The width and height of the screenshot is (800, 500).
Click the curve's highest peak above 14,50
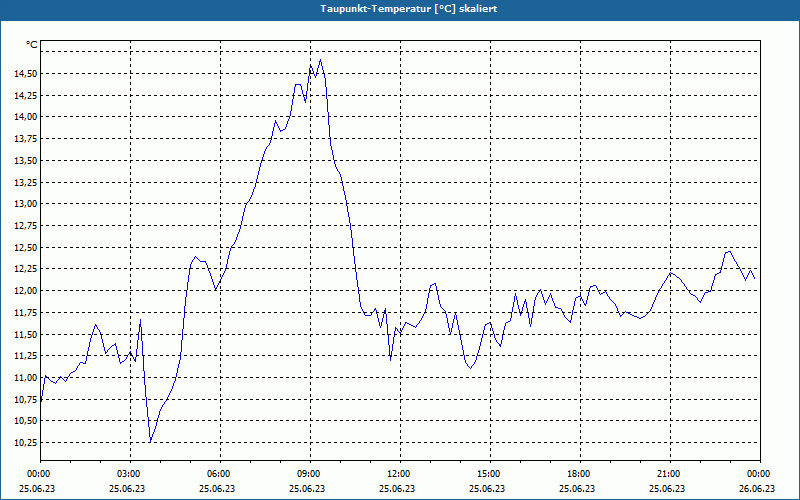[x=320, y=60]
